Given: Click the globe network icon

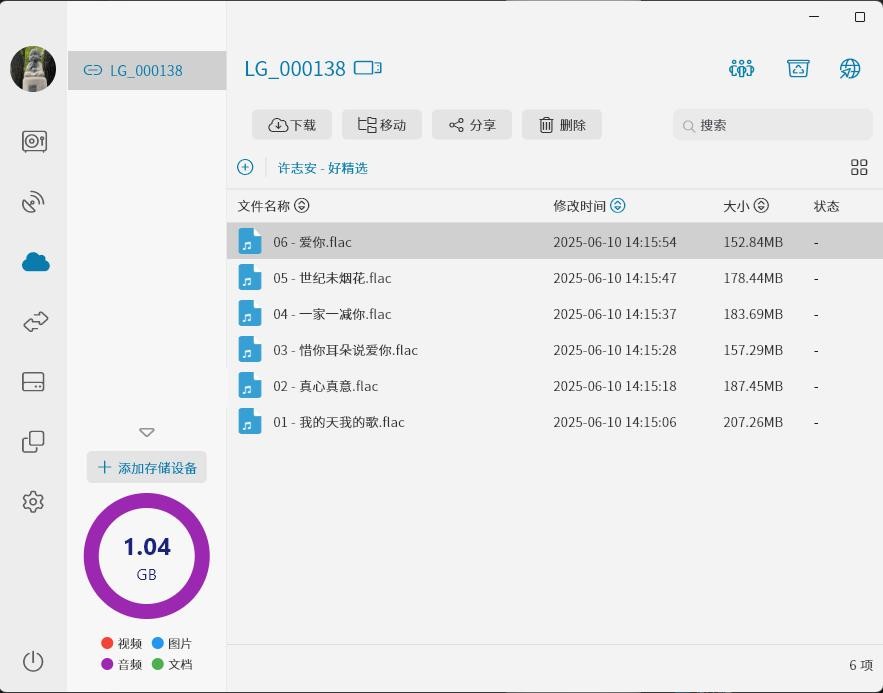Looking at the screenshot, I should pyautogui.click(x=850, y=68).
